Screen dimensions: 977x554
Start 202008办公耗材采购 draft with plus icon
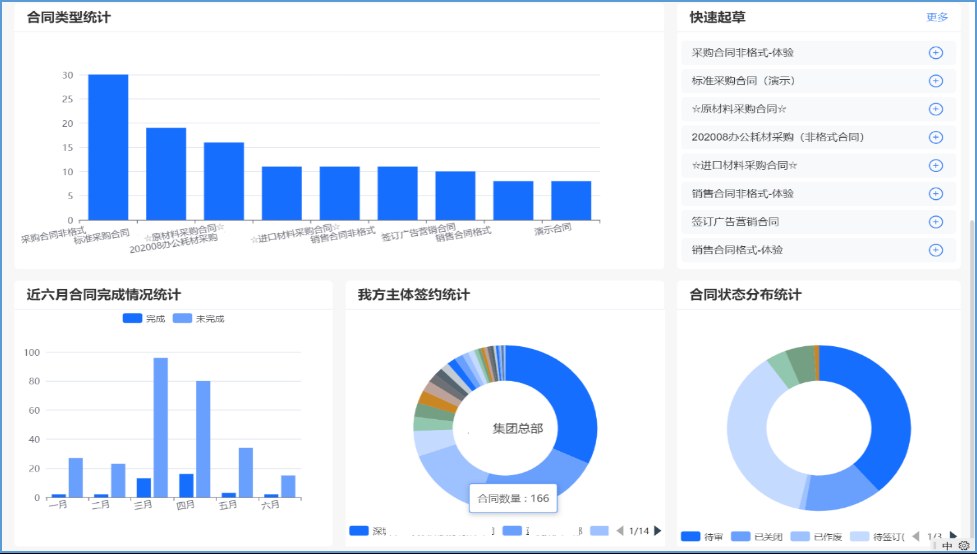pos(935,137)
